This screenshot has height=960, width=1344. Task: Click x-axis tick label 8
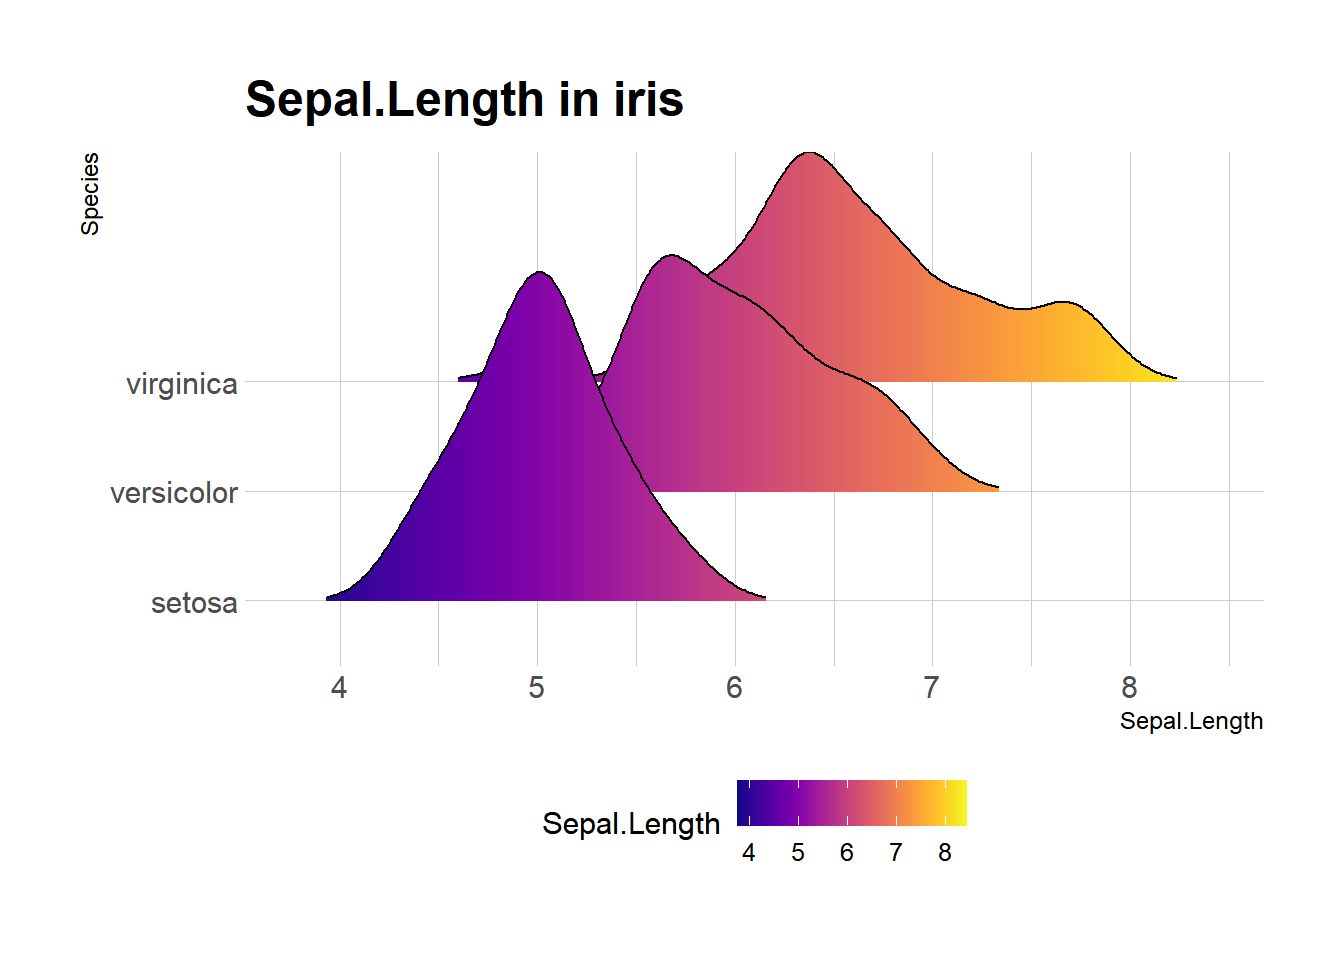(x=1130, y=688)
